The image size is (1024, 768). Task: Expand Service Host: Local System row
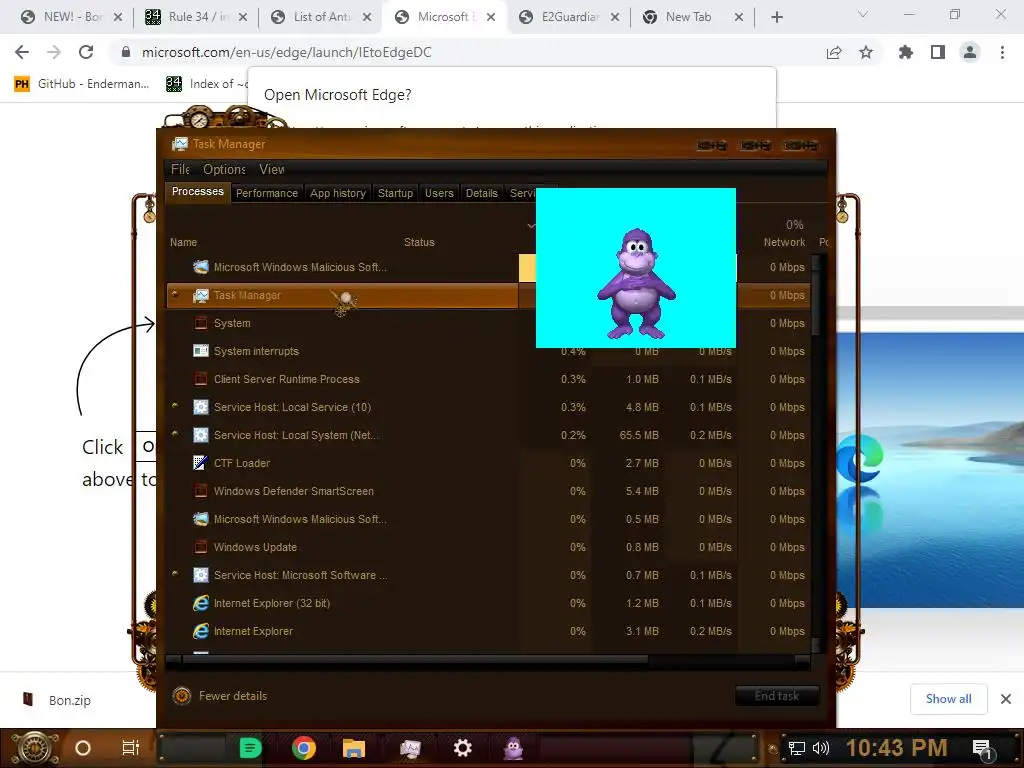(x=175, y=434)
